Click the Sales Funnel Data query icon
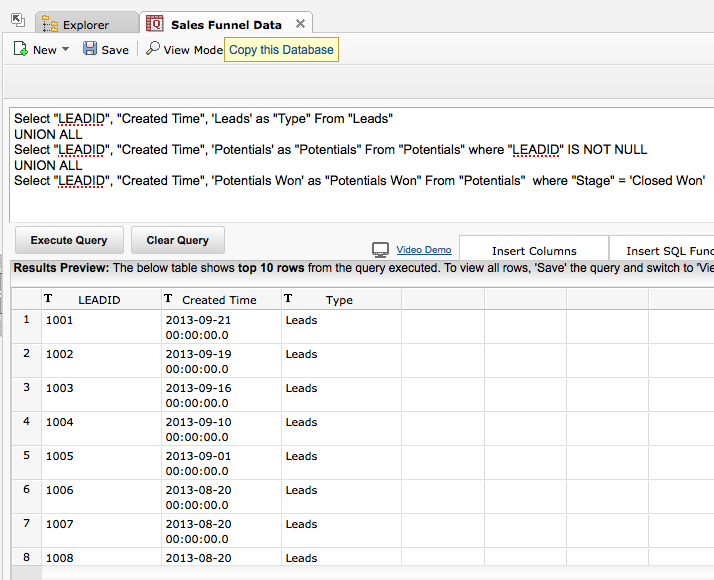Image resolution: width=714 pixels, height=580 pixels. pos(155,24)
